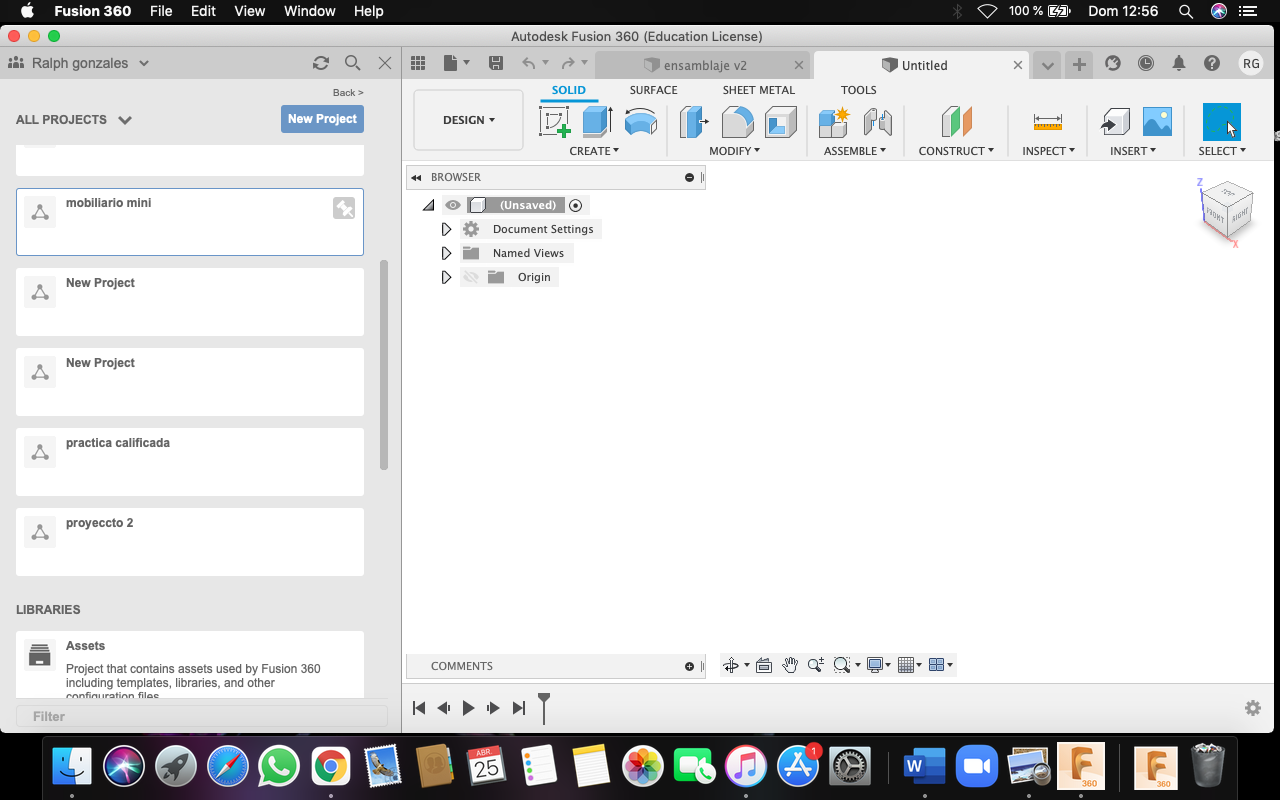Play the timeline
1280x800 pixels.
click(x=468, y=708)
